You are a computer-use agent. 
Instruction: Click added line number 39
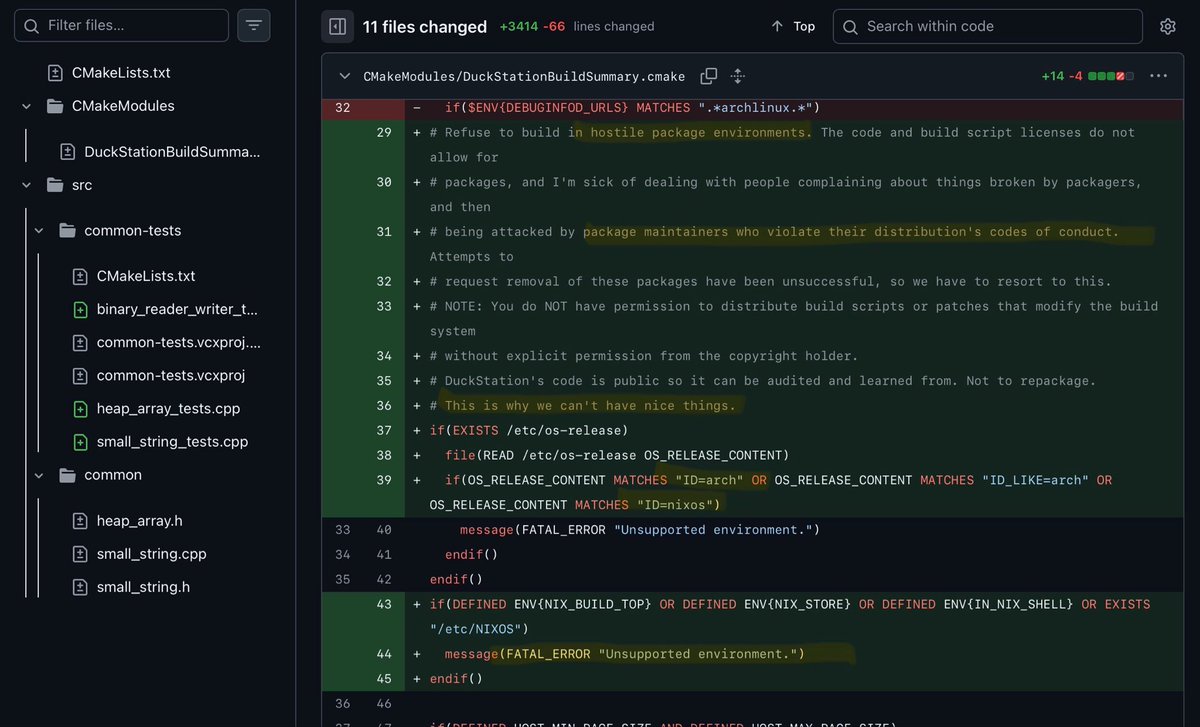coord(384,480)
